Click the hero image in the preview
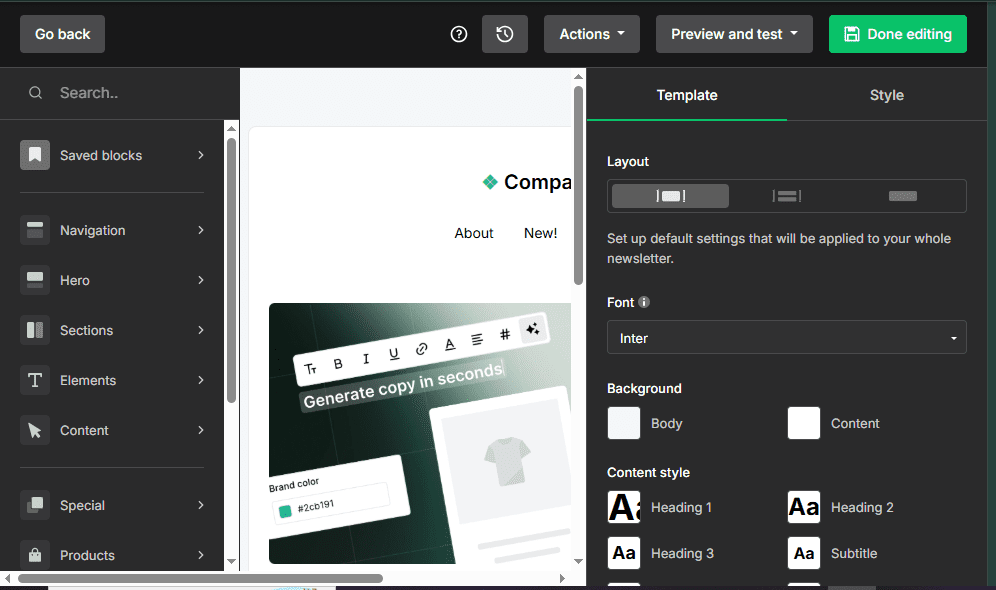Viewport: 996px width, 590px height. [x=420, y=433]
